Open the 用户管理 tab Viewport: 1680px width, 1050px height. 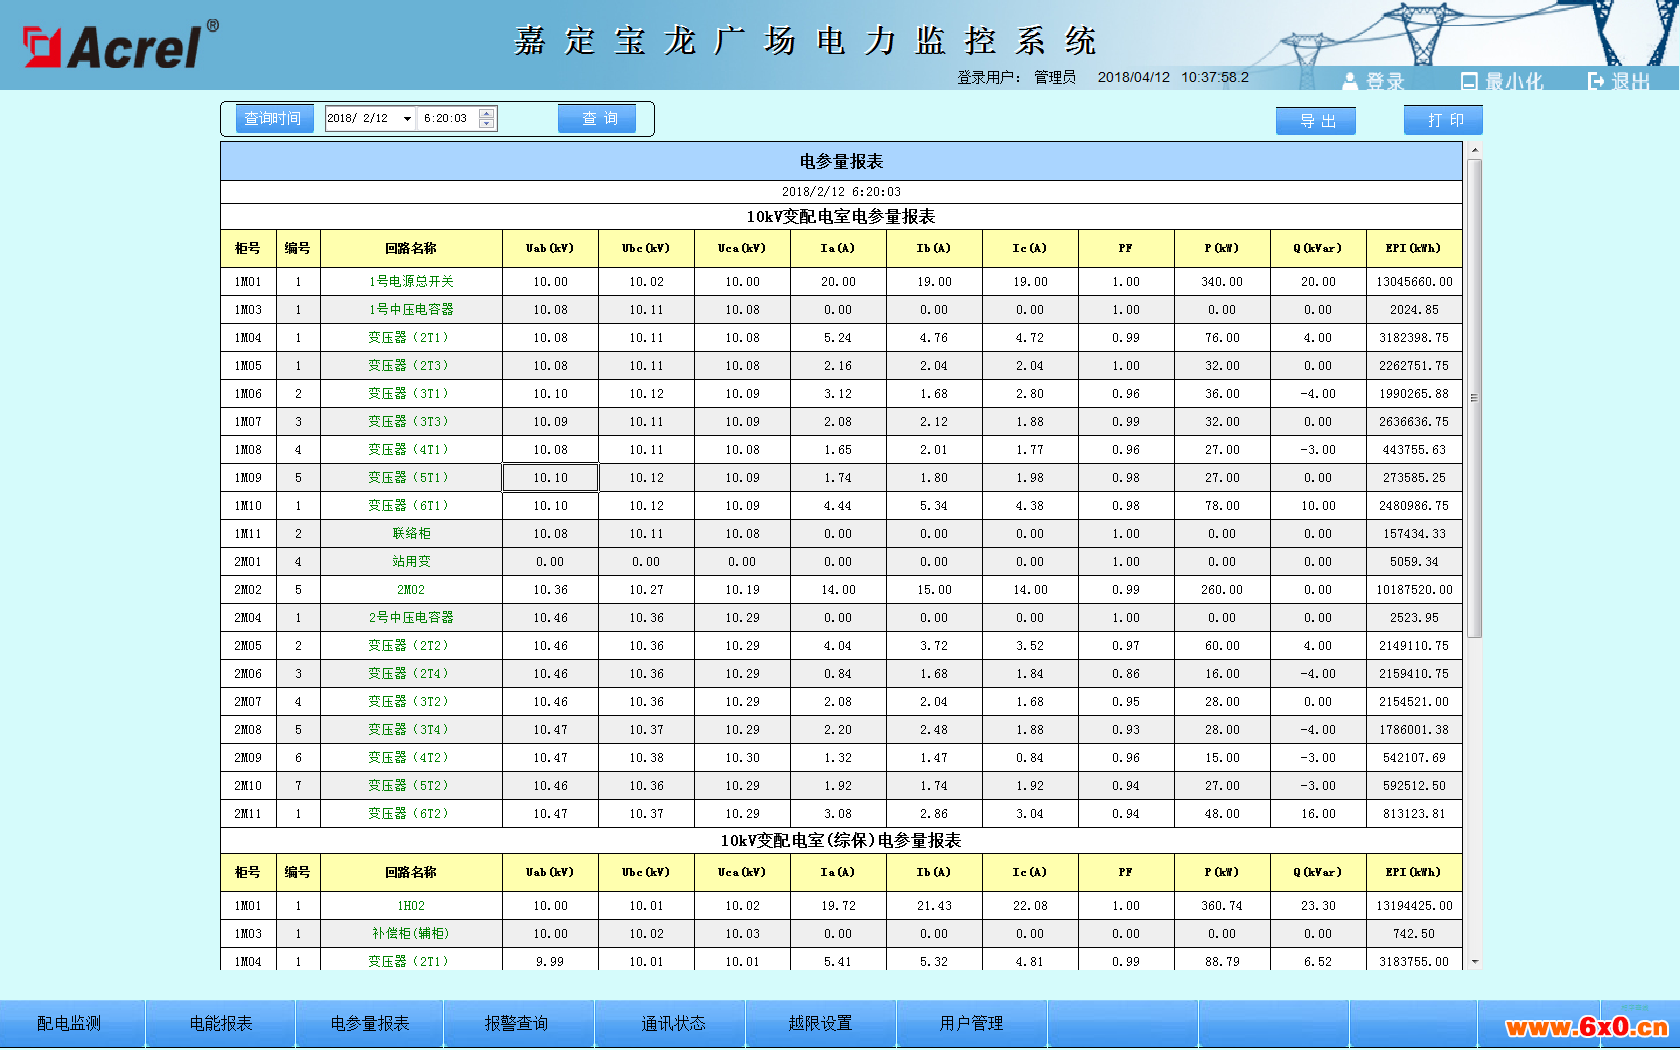pyautogui.click(x=971, y=1023)
